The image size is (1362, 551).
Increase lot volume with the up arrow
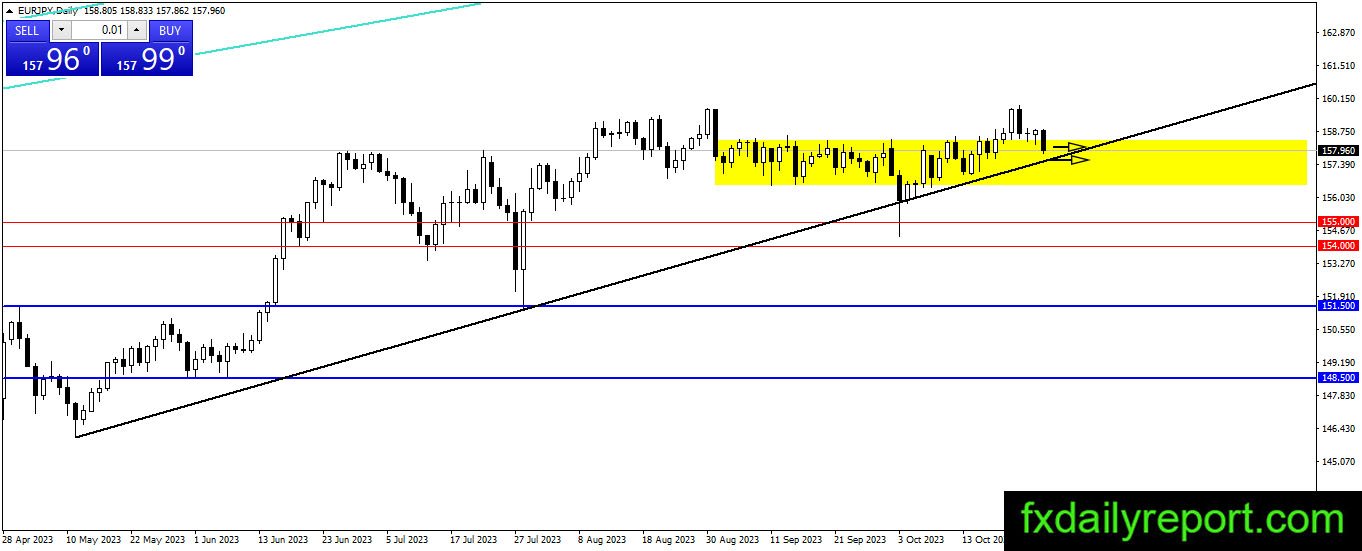click(136, 30)
